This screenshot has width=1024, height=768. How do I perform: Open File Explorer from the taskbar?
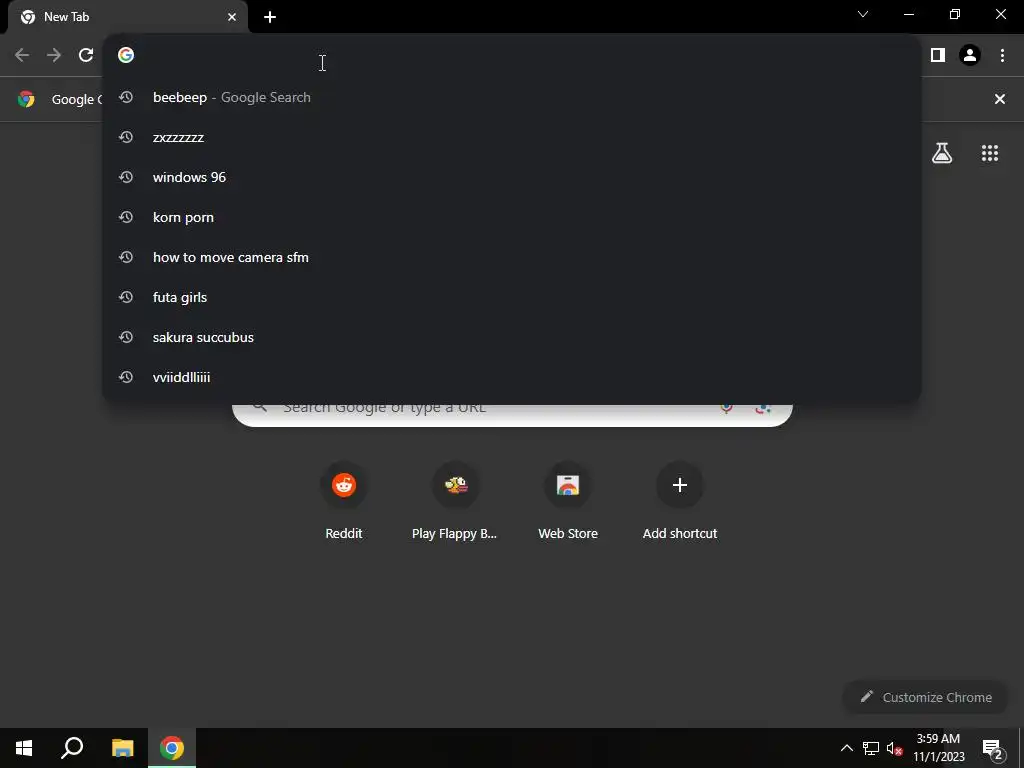pyautogui.click(x=122, y=748)
